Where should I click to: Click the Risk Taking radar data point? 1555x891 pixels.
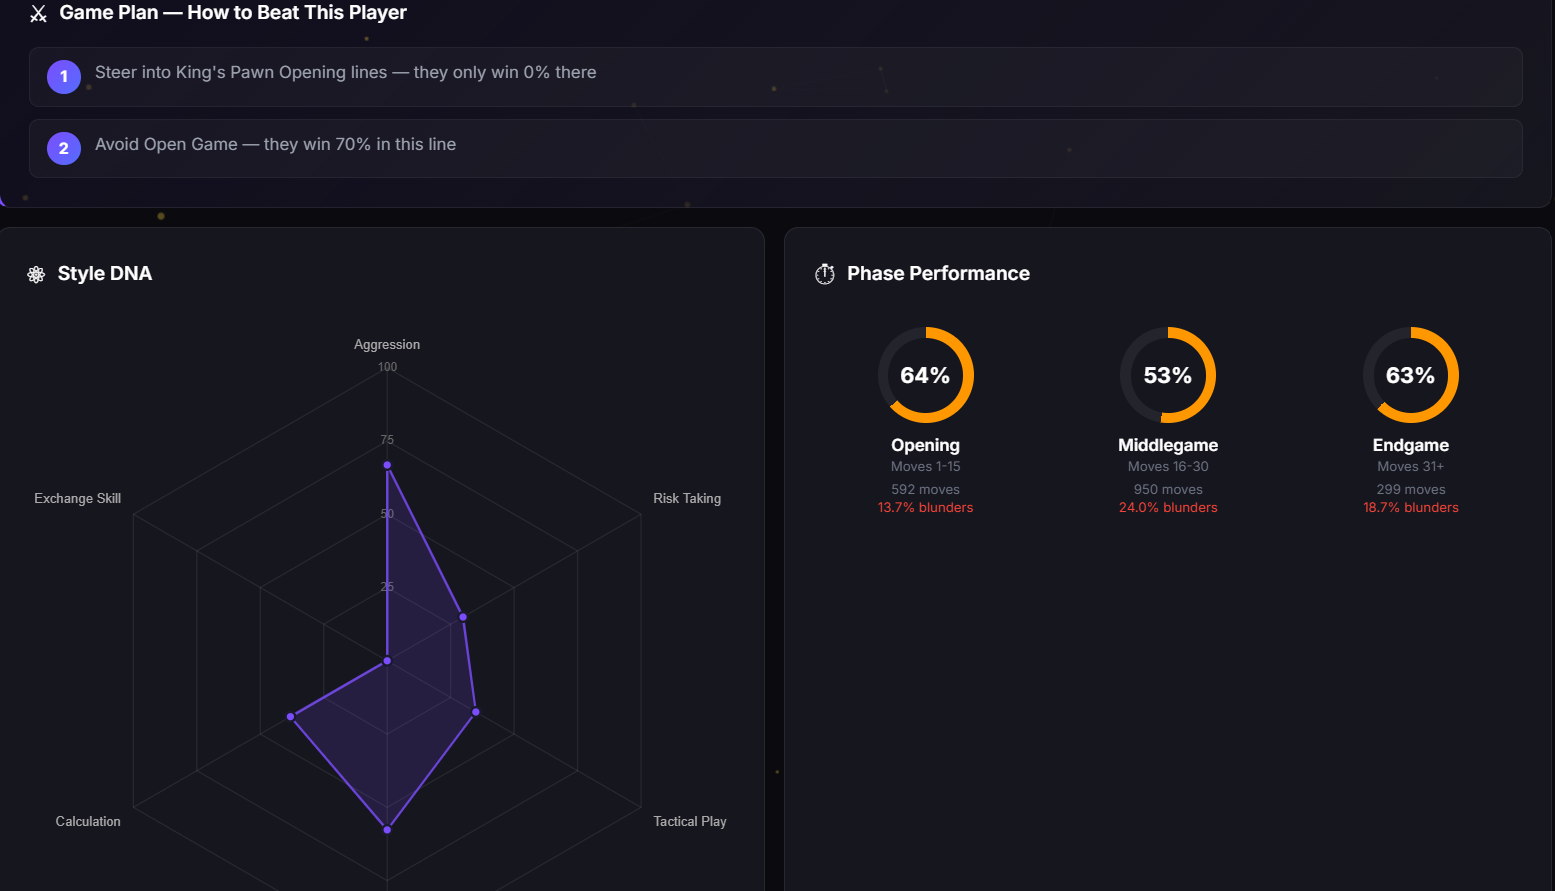point(463,617)
